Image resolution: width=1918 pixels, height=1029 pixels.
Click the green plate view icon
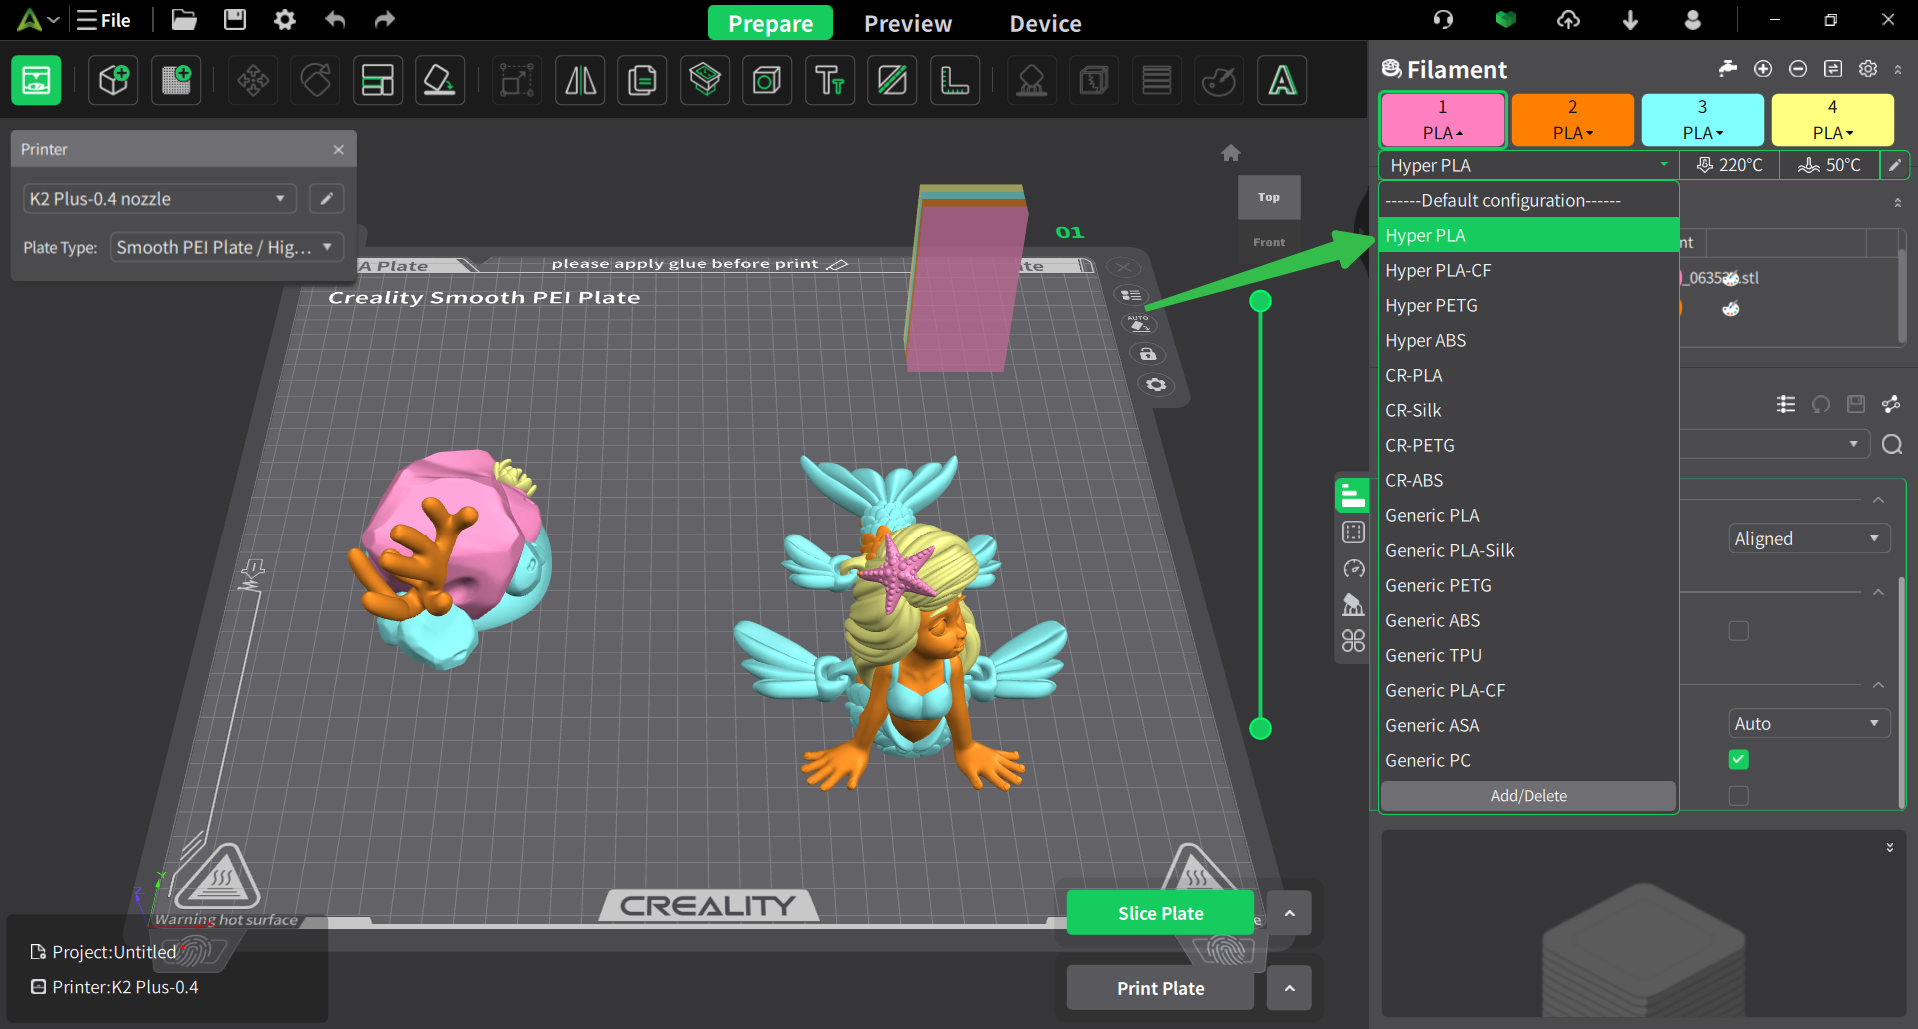point(36,80)
